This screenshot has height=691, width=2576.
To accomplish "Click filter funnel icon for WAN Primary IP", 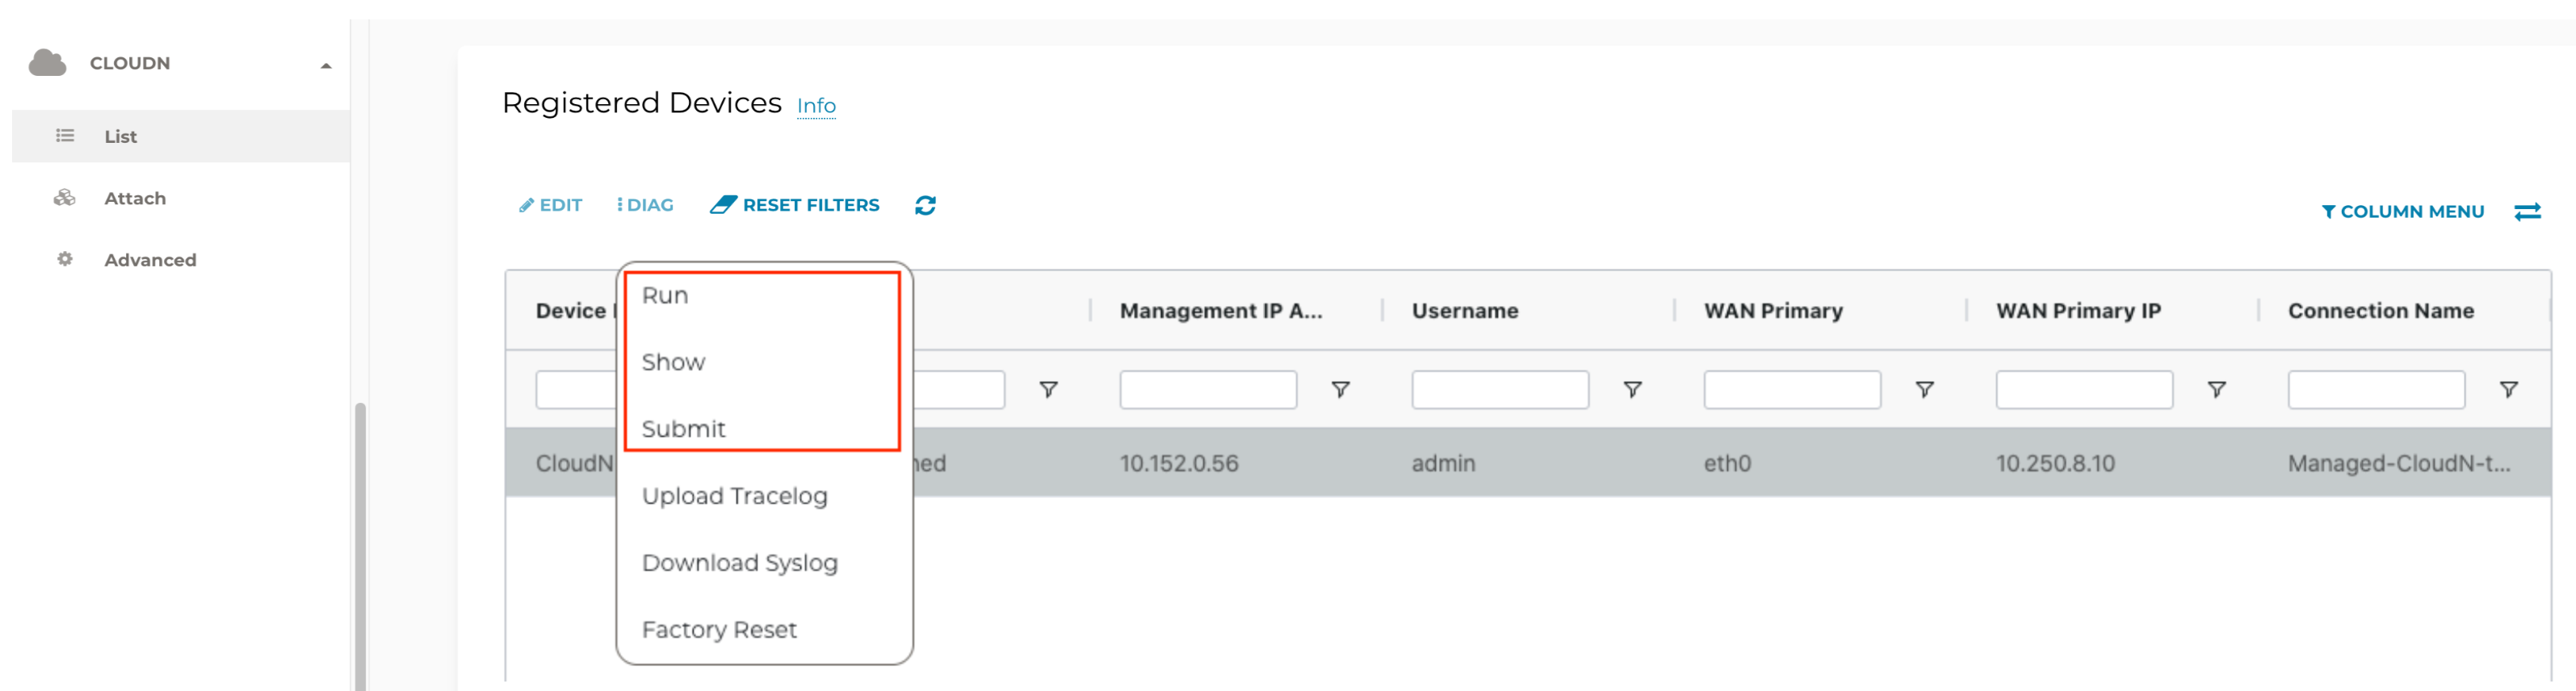I will (x=2216, y=389).
